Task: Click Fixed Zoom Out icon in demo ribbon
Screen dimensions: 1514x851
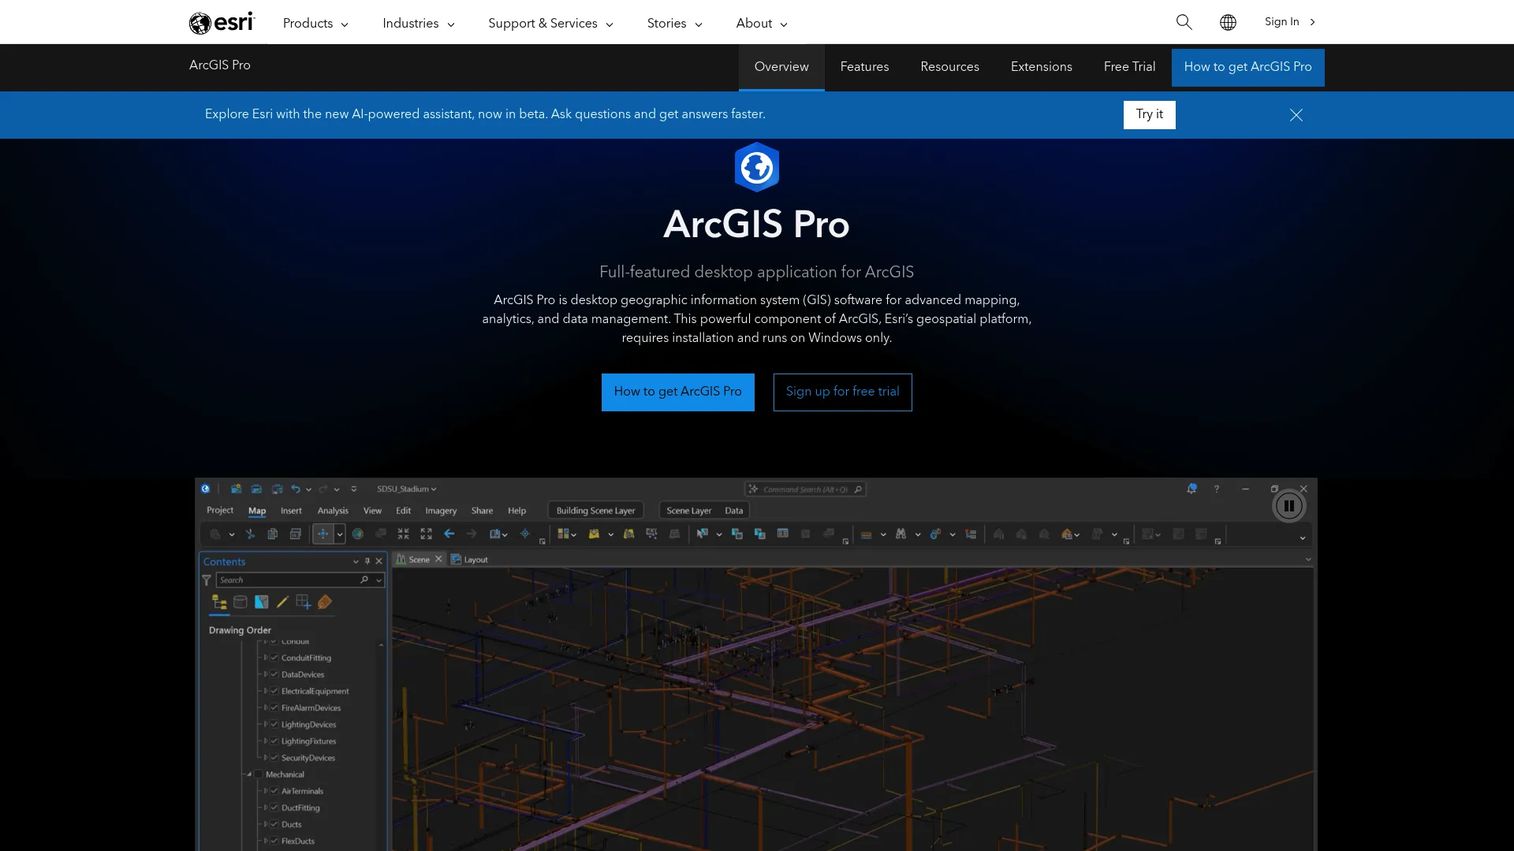Action: (x=426, y=534)
